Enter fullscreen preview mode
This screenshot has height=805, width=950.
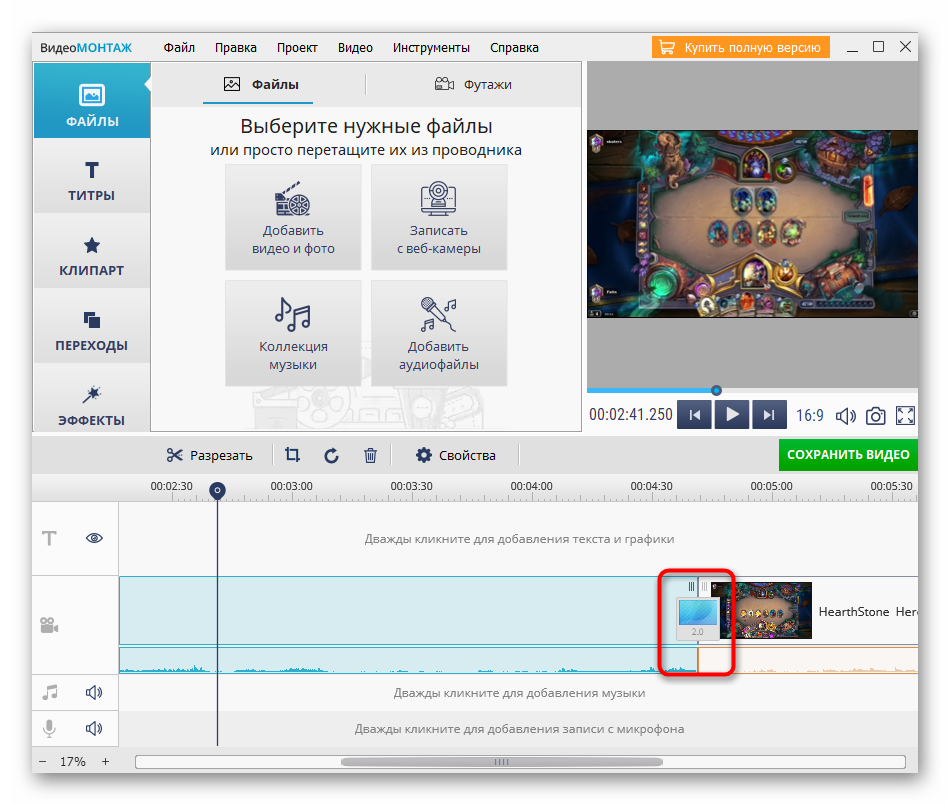[905, 415]
